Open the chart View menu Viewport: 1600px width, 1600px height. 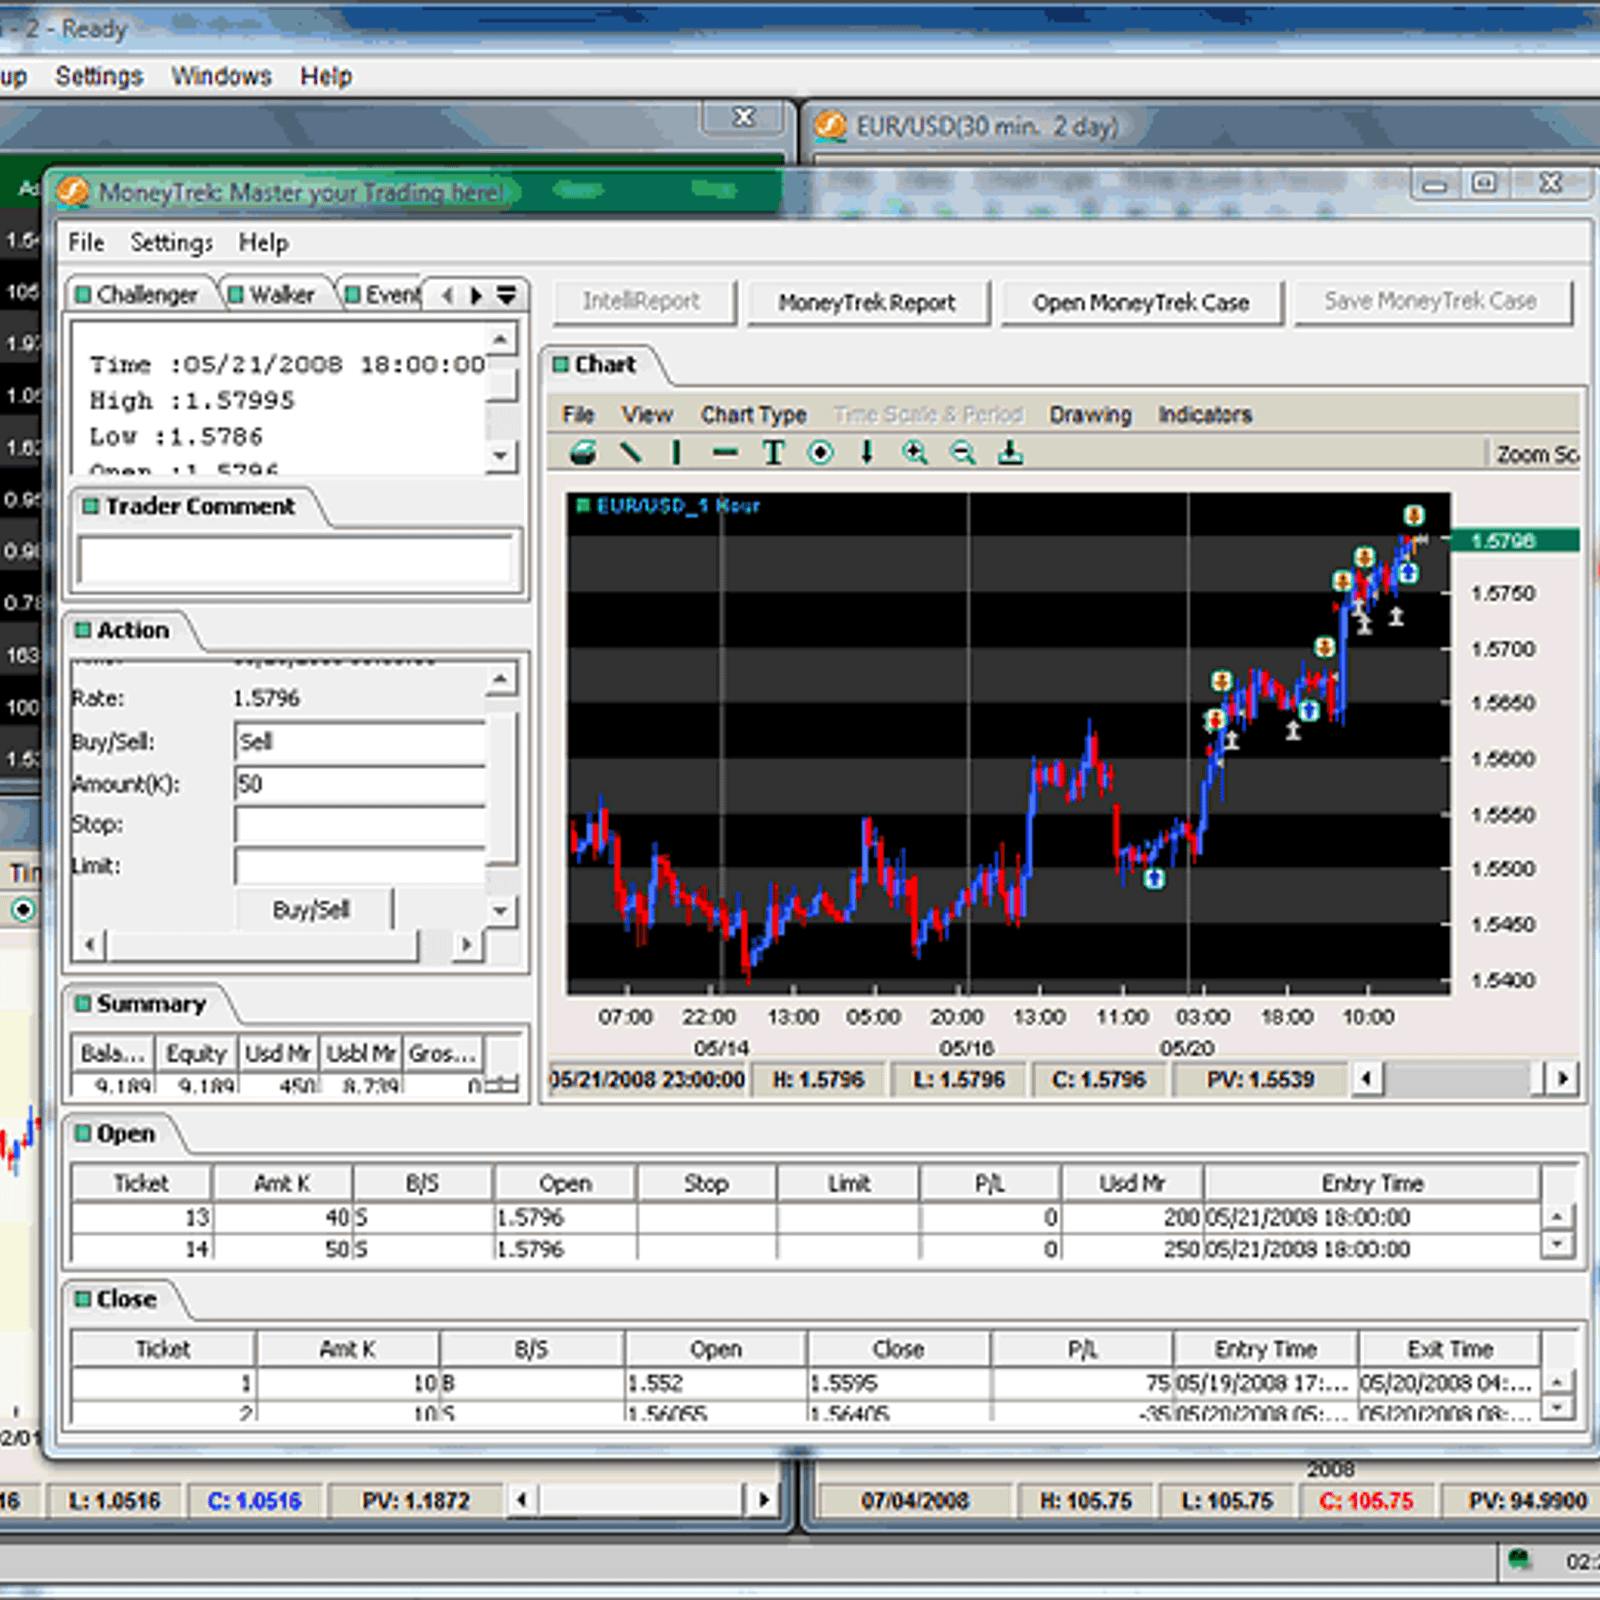[647, 415]
